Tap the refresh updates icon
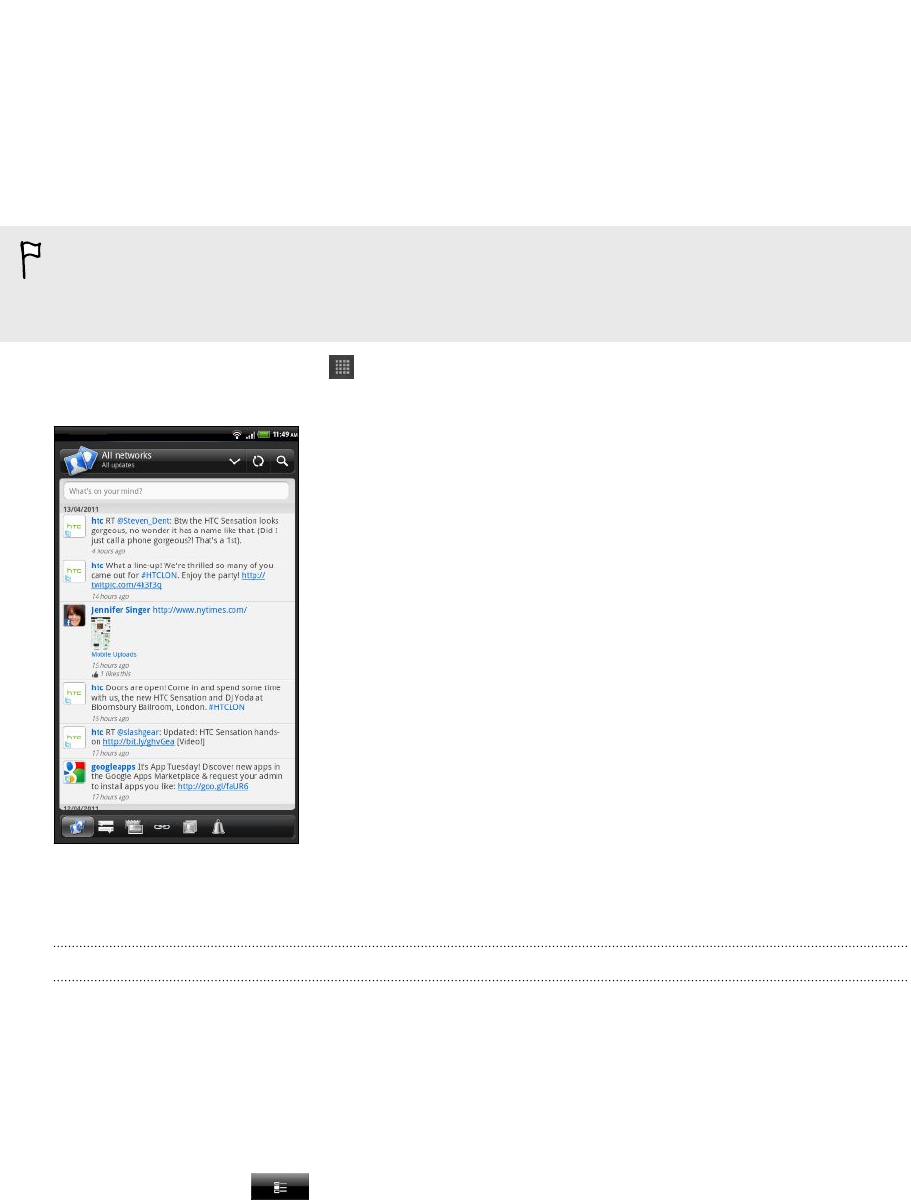This screenshot has height=1200, width=911. [x=258, y=462]
